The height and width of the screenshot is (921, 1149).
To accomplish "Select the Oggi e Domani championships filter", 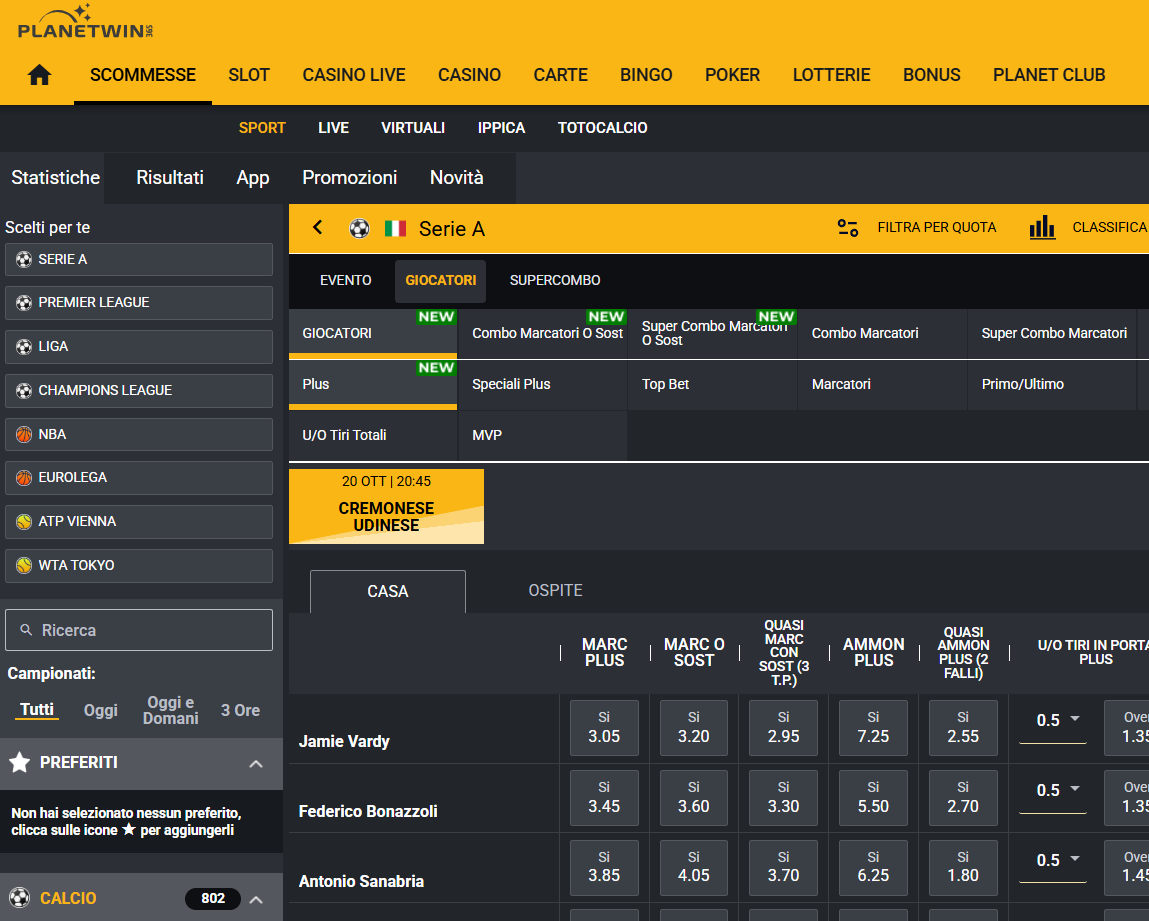I will [171, 710].
